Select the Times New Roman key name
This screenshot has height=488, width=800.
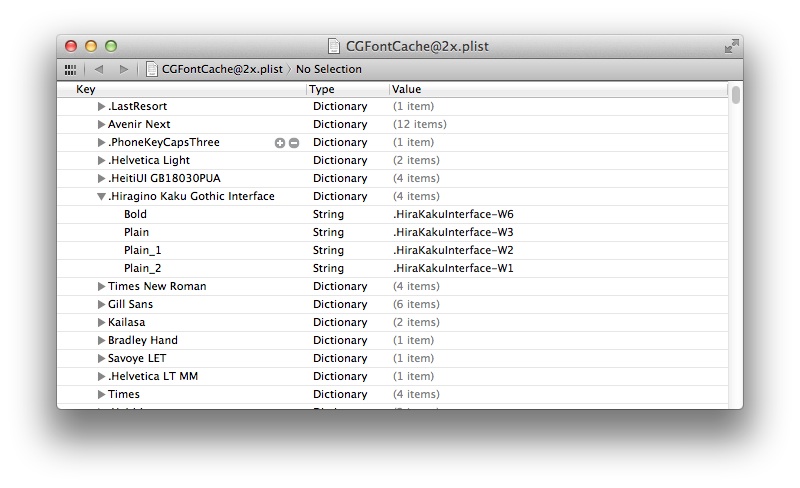click(x=157, y=286)
